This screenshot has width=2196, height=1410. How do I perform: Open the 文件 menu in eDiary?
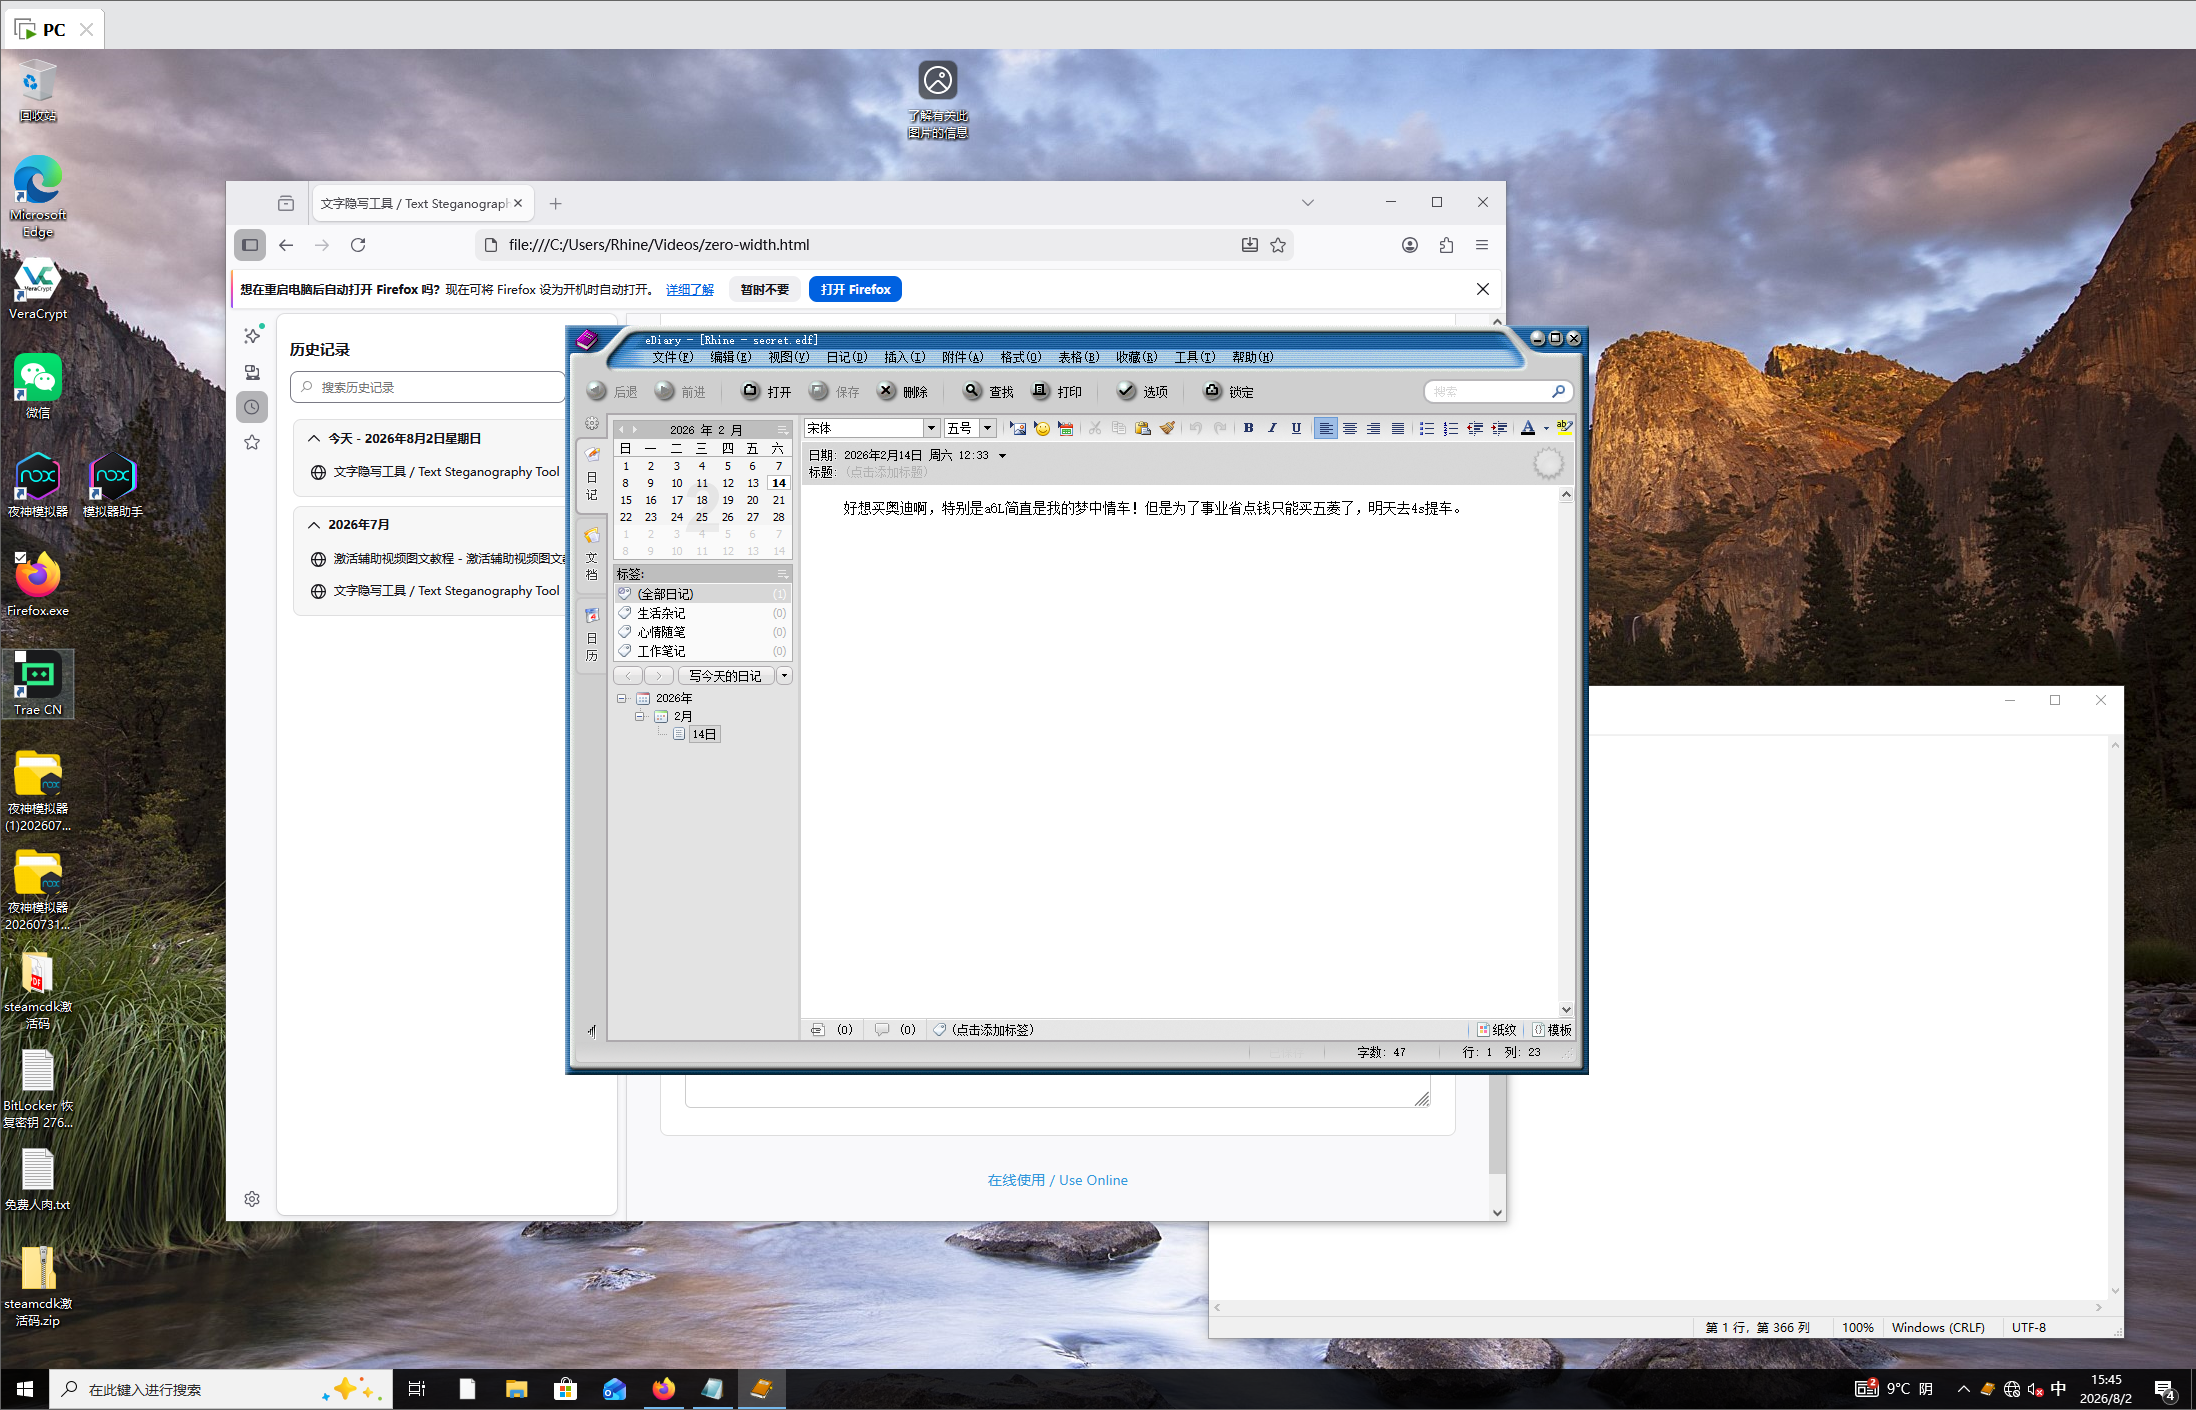point(672,357)
